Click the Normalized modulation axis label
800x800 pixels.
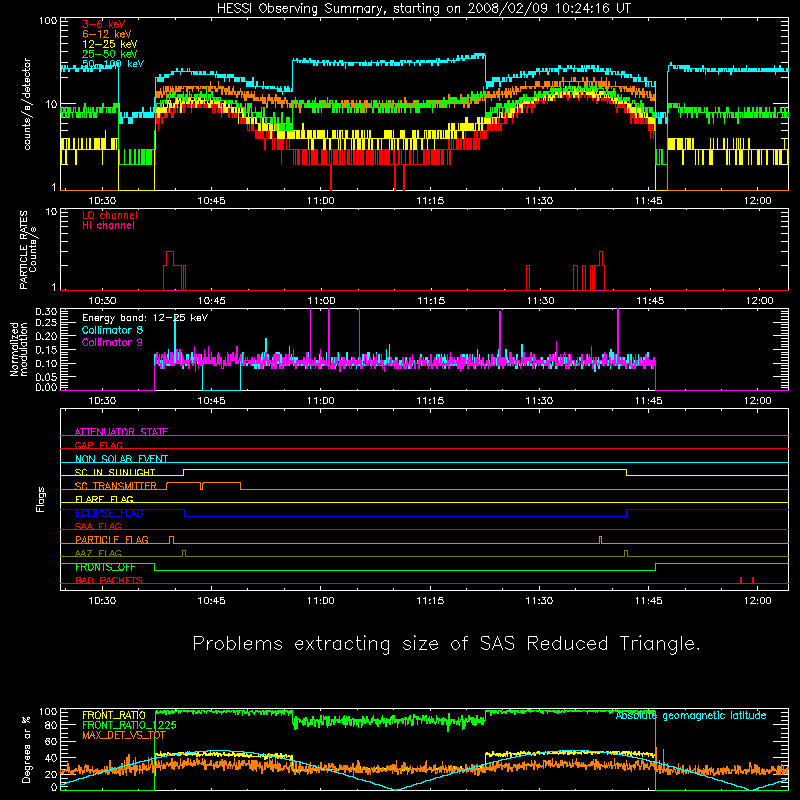[19, 349]
